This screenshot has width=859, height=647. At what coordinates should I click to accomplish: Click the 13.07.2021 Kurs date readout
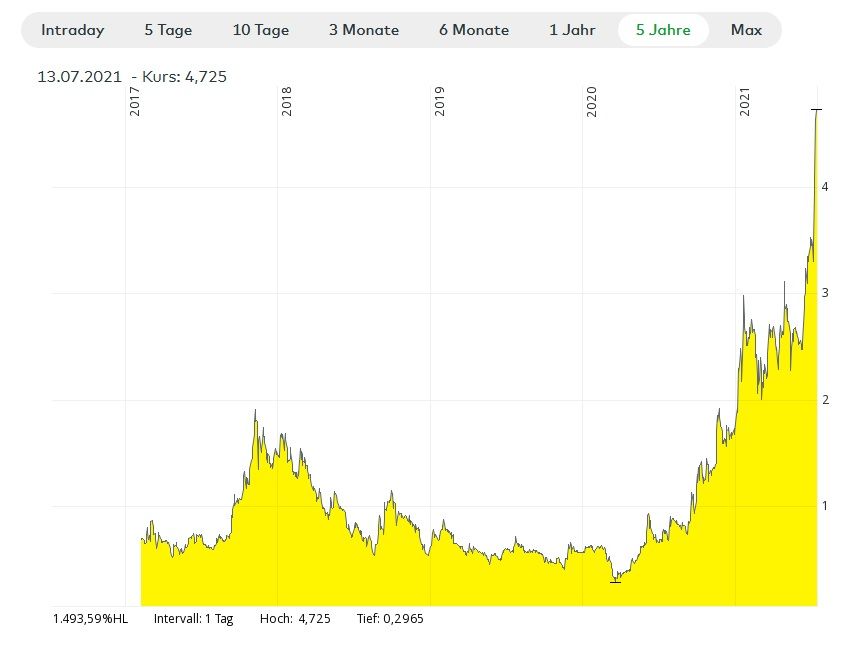[x=138, y=77]
